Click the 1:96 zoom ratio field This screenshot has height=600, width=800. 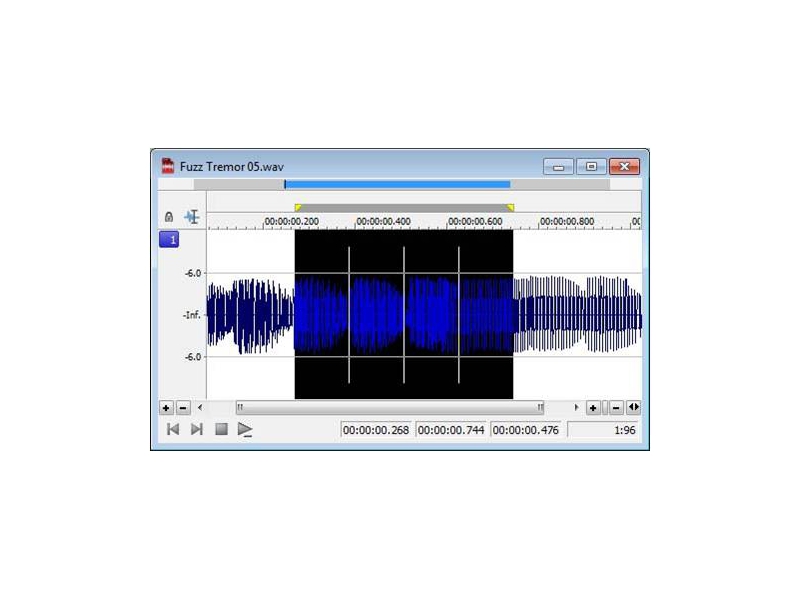coord(604,430)
